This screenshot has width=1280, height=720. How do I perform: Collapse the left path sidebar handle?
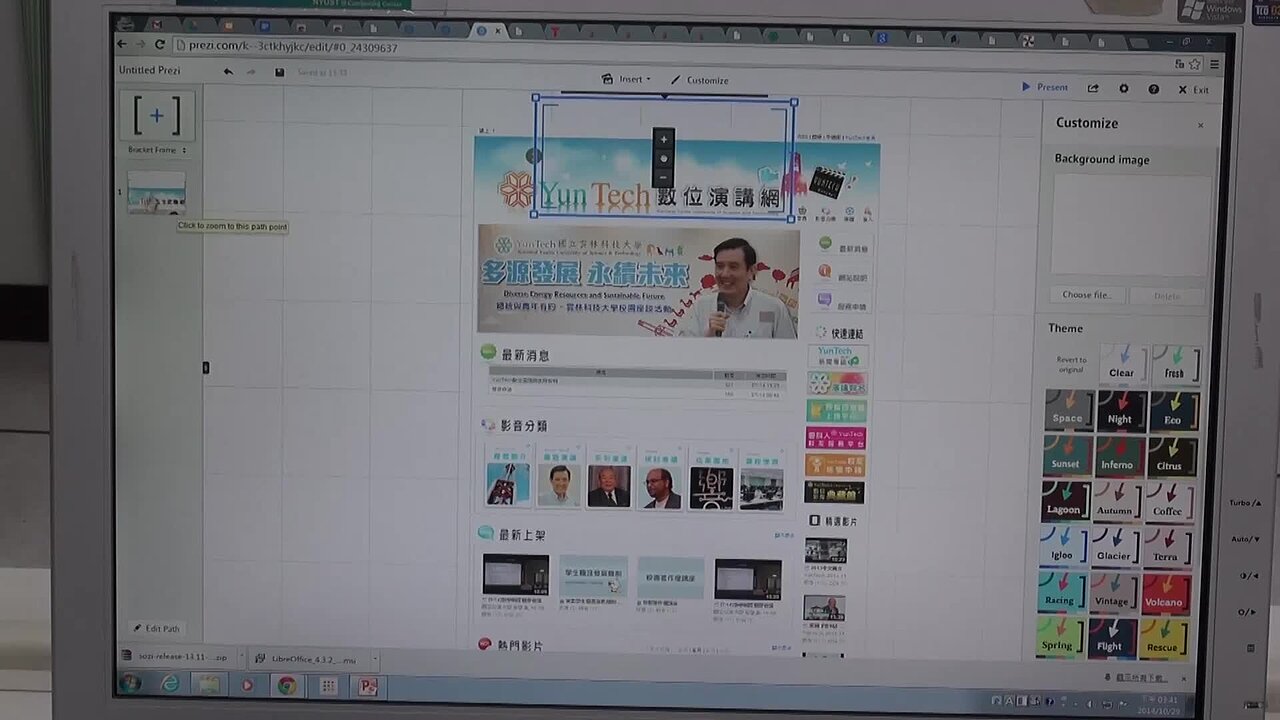[x=206, y=368]
